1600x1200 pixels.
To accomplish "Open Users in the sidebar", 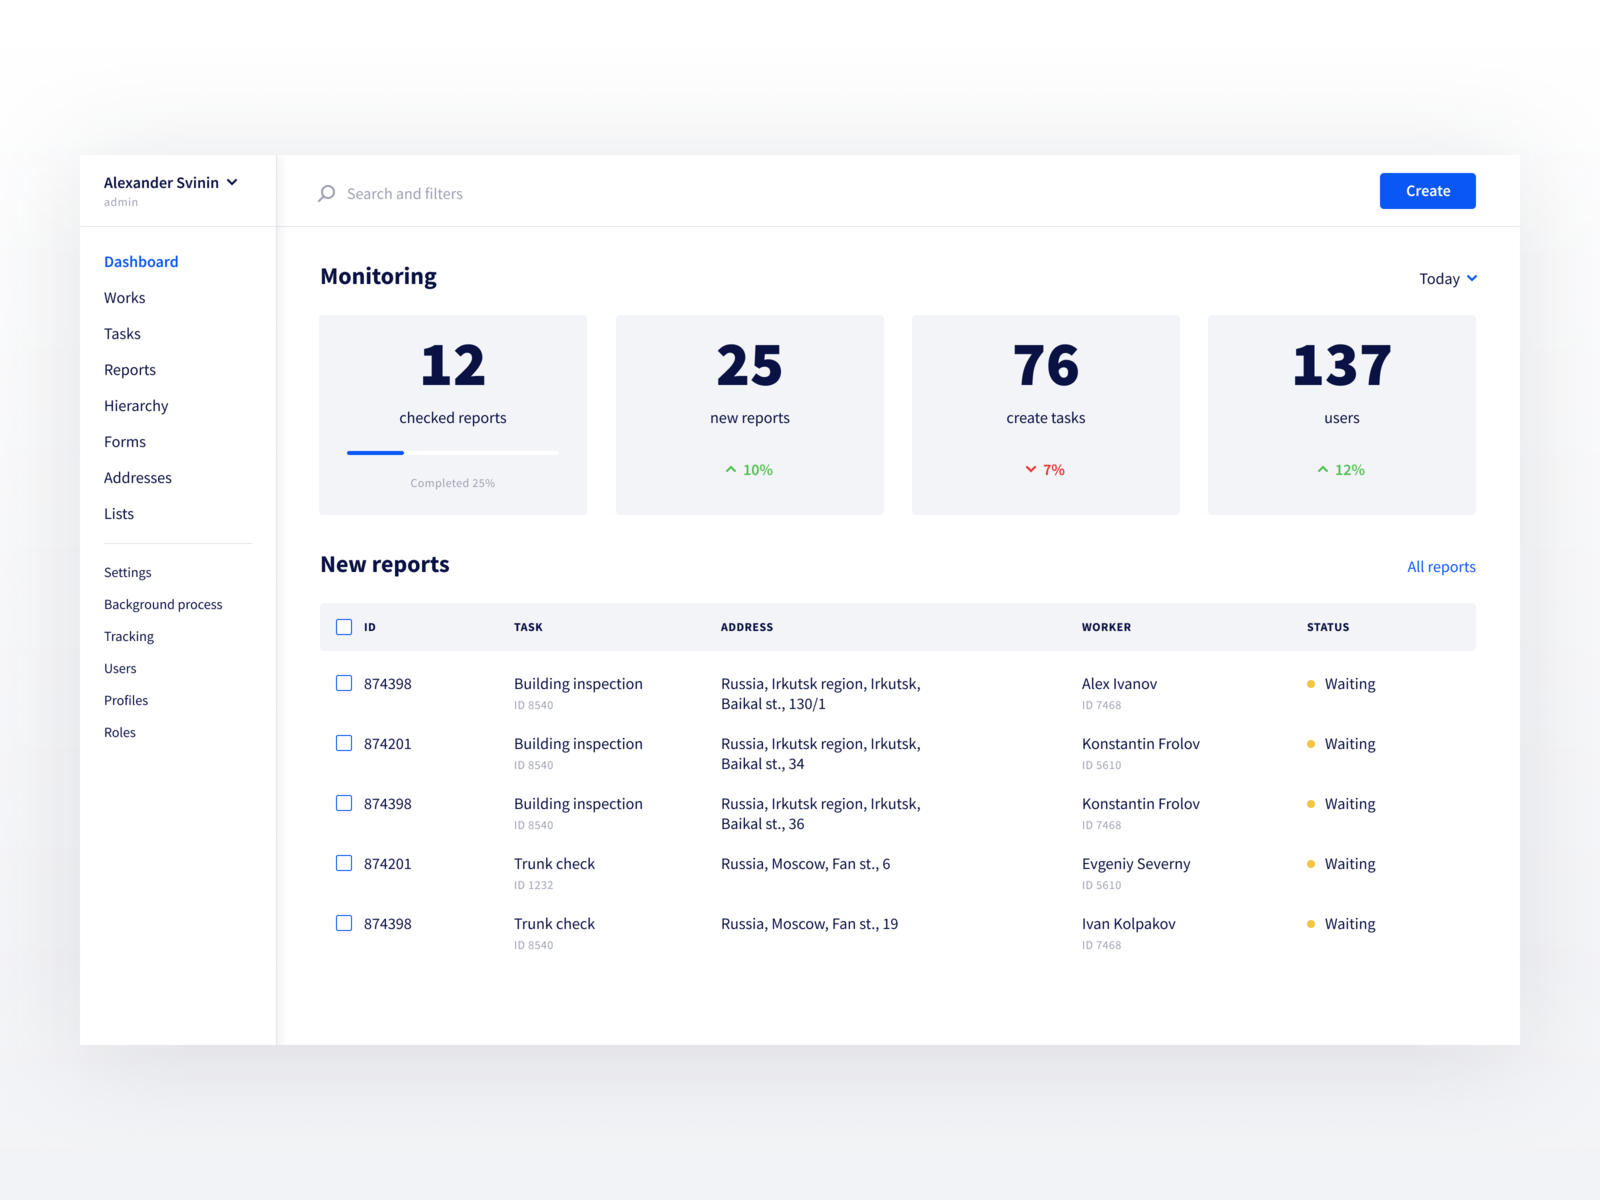I will click(x=120, y=669).
